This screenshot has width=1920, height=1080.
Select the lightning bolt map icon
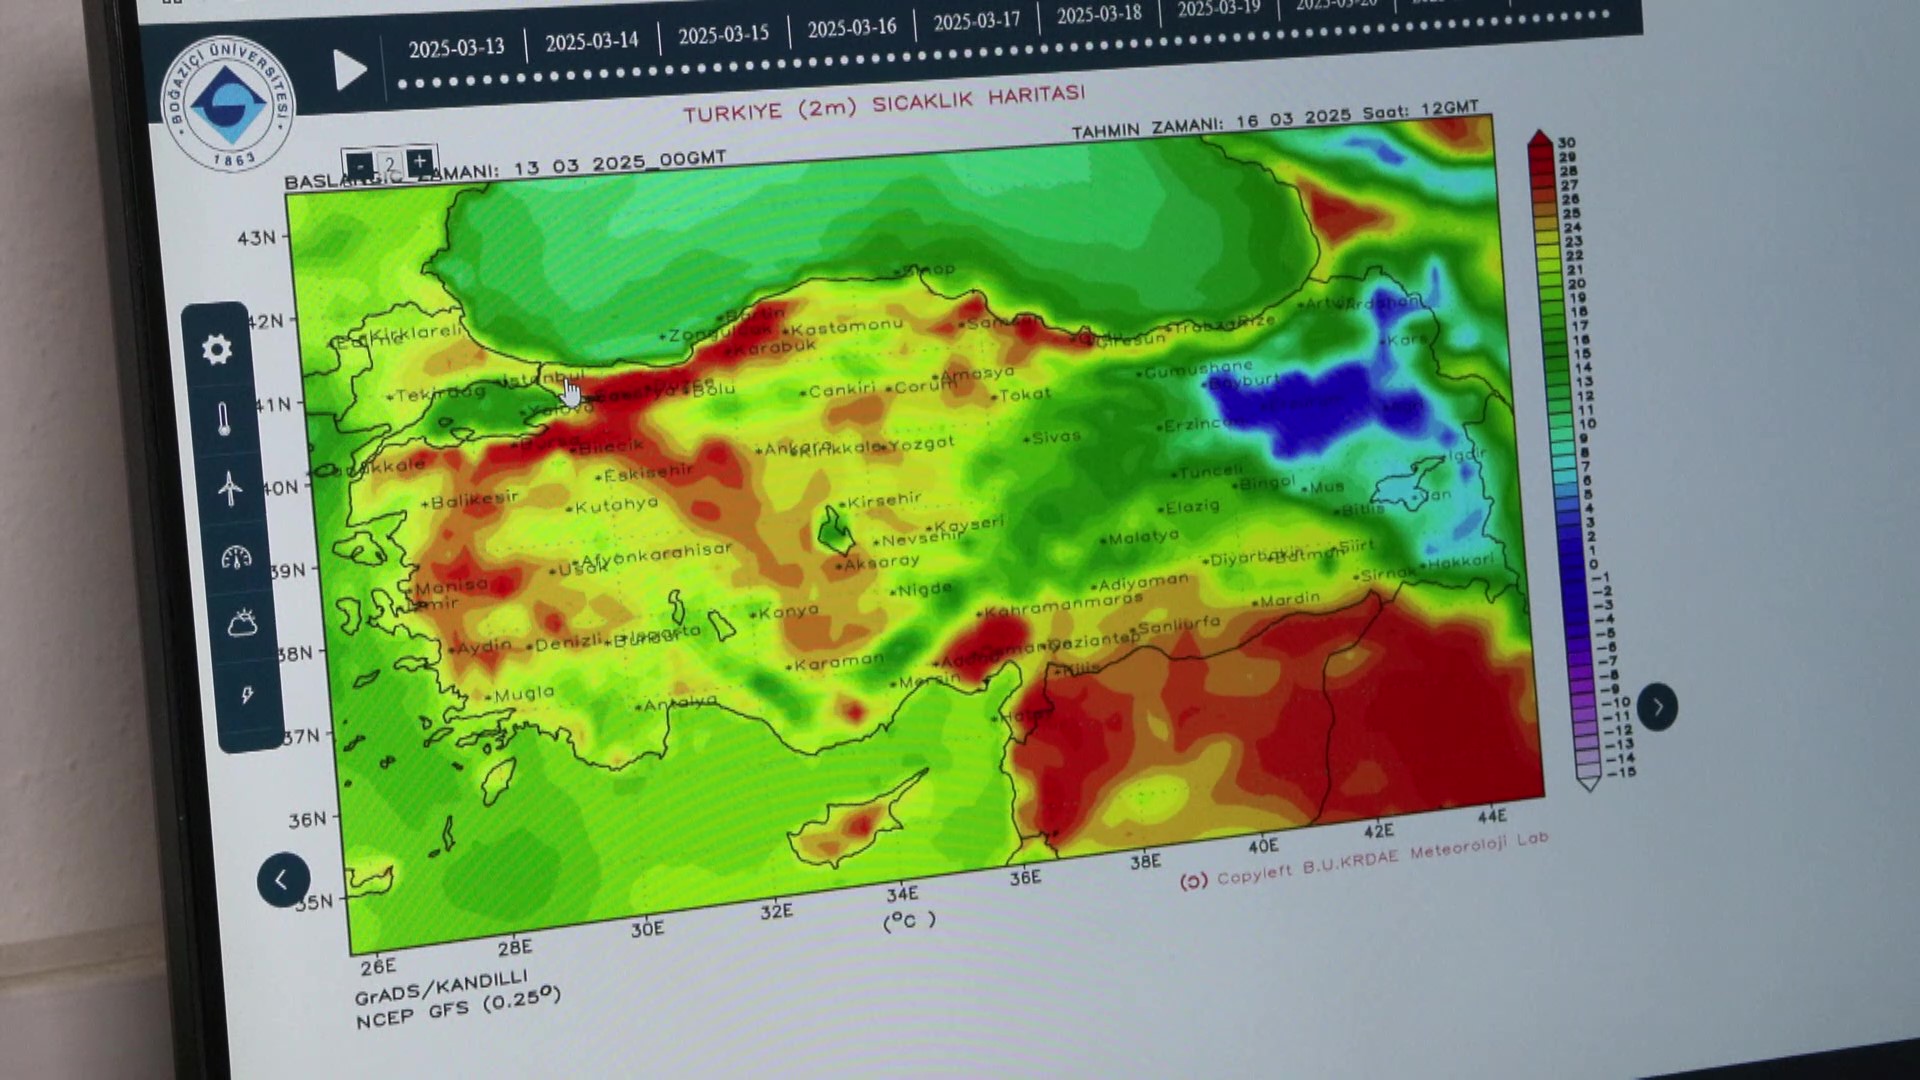point(247,693)
